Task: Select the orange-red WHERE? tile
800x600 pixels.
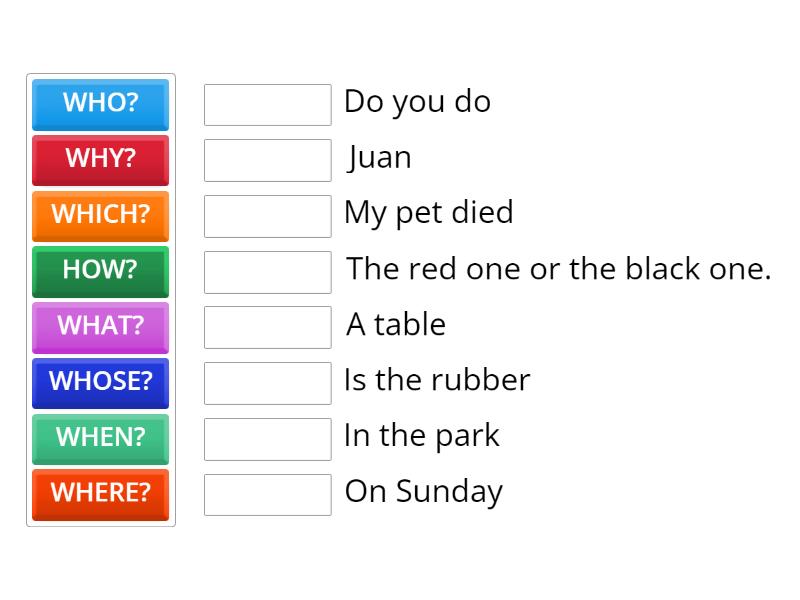Action: 100,493
